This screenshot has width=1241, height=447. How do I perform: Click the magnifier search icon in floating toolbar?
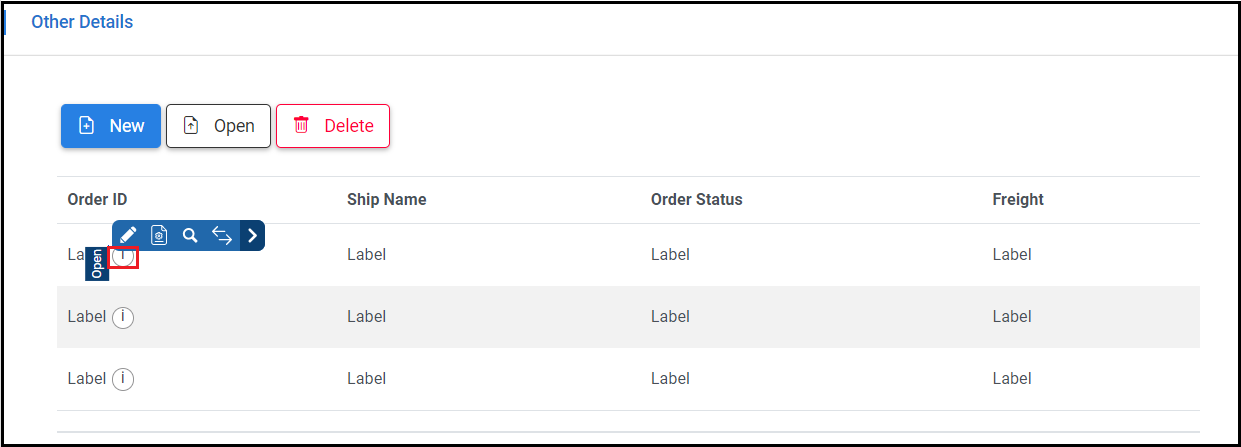(190, 235)
